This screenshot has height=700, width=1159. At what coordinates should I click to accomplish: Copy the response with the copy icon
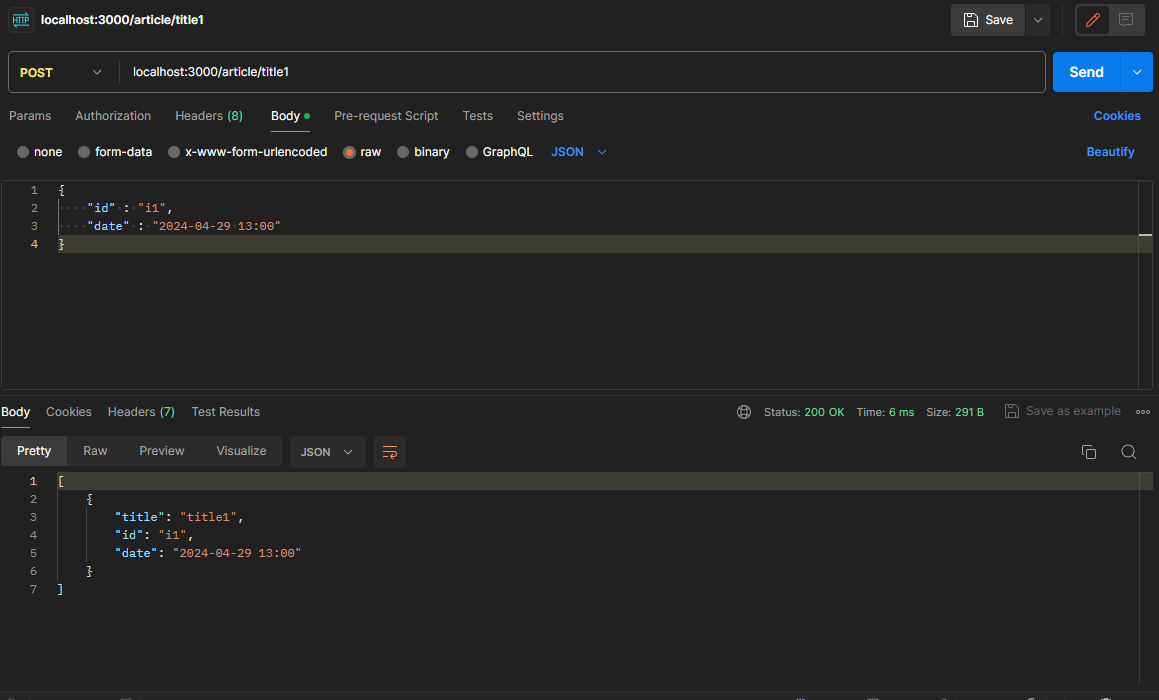click(x=1089, y=452)
